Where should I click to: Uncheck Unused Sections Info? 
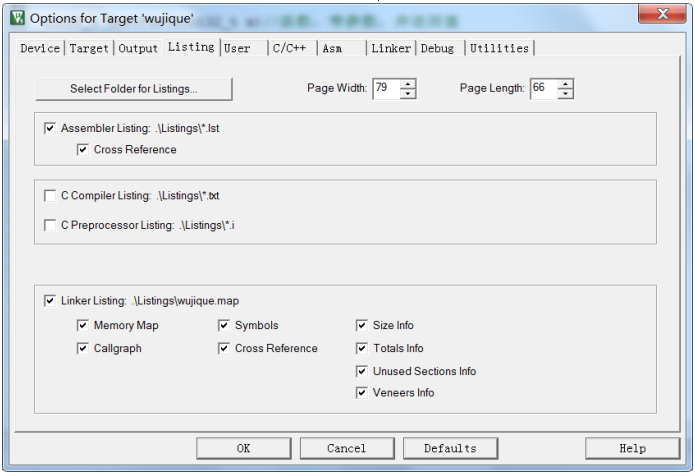pyautogui.click(x=362, y=371)
